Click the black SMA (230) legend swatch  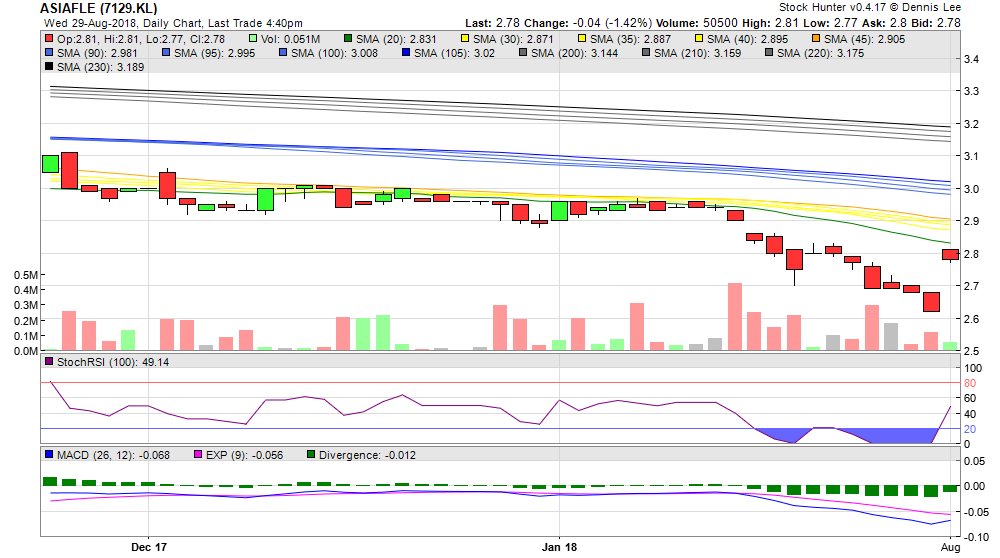(49, 66)
